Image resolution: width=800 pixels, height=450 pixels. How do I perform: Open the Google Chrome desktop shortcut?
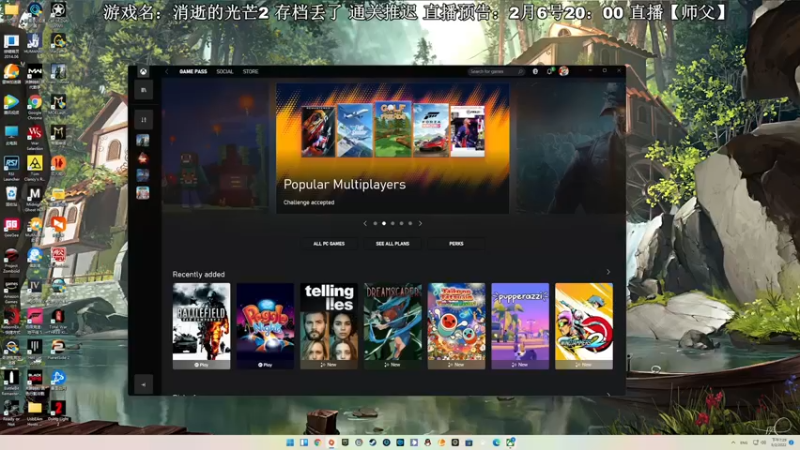(35, 106)
